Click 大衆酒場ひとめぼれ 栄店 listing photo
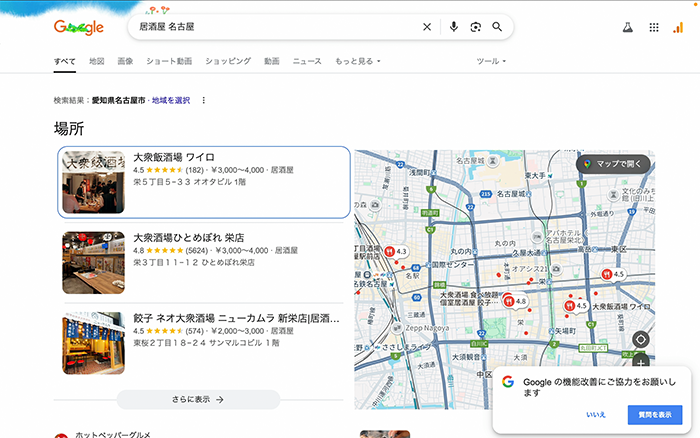The width and height of the screenshot is (700, 438). [x=93, y=263]
